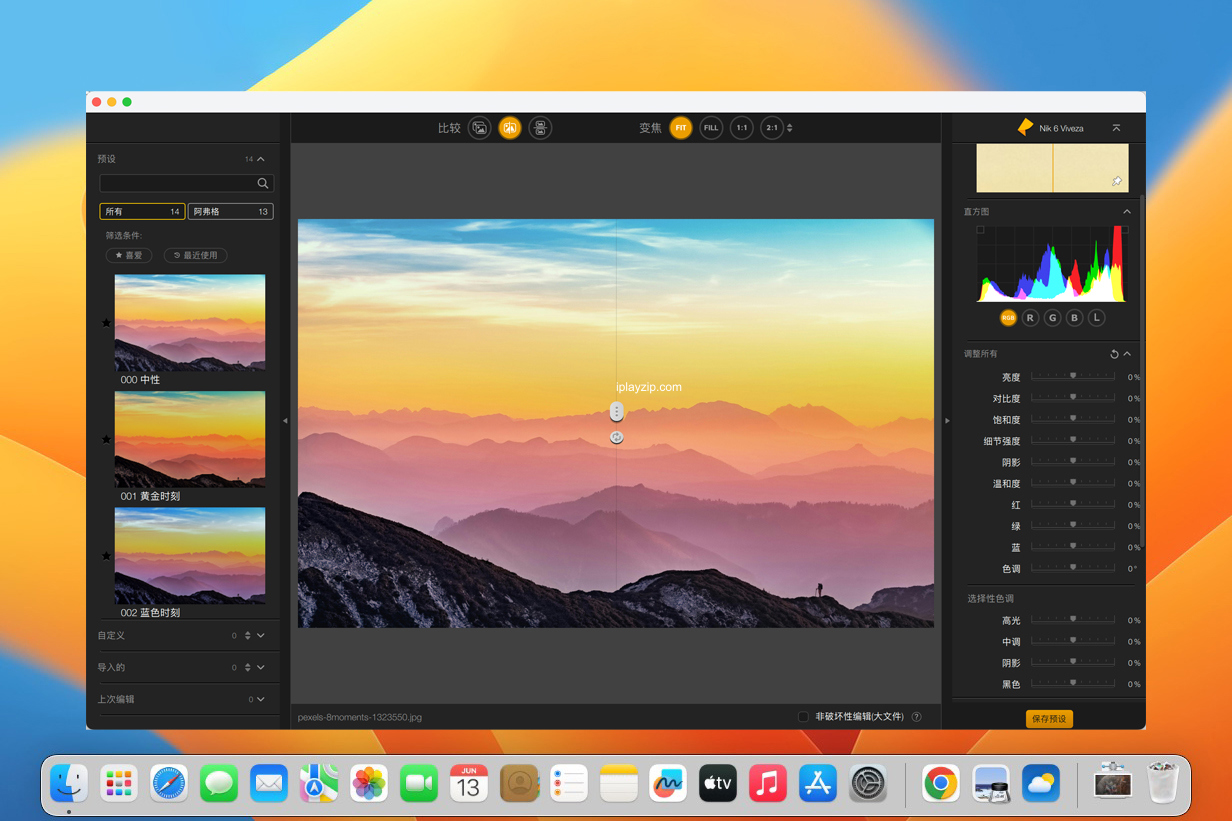This screenshot has height=821, width=1232.
Task: Select the side-by-side compare icon
Action: coord(540,128)
